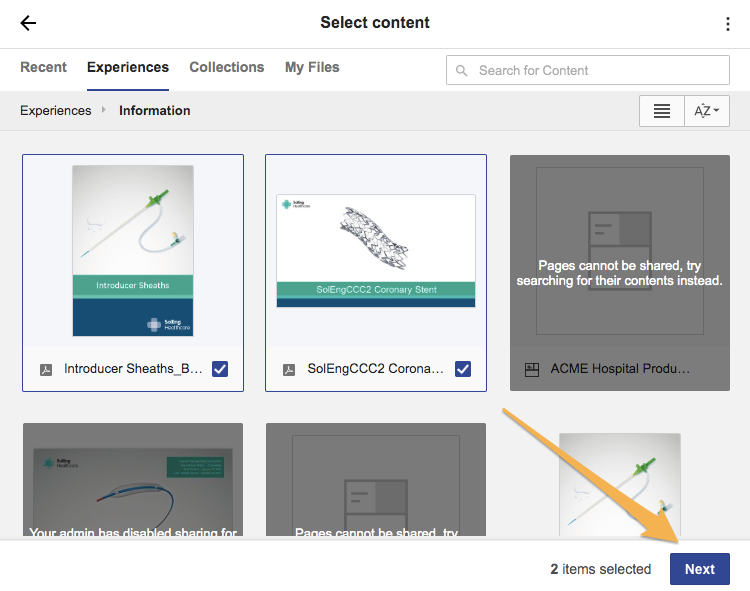
Task: Click the Experiences breadcrumb link
Action: coord(55,110)
